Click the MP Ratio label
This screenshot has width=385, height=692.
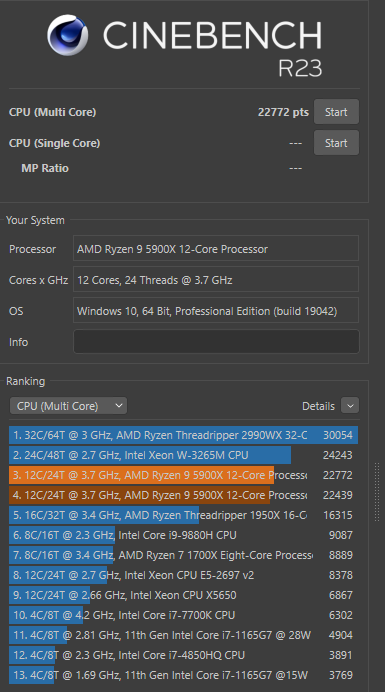click(45, 168)
